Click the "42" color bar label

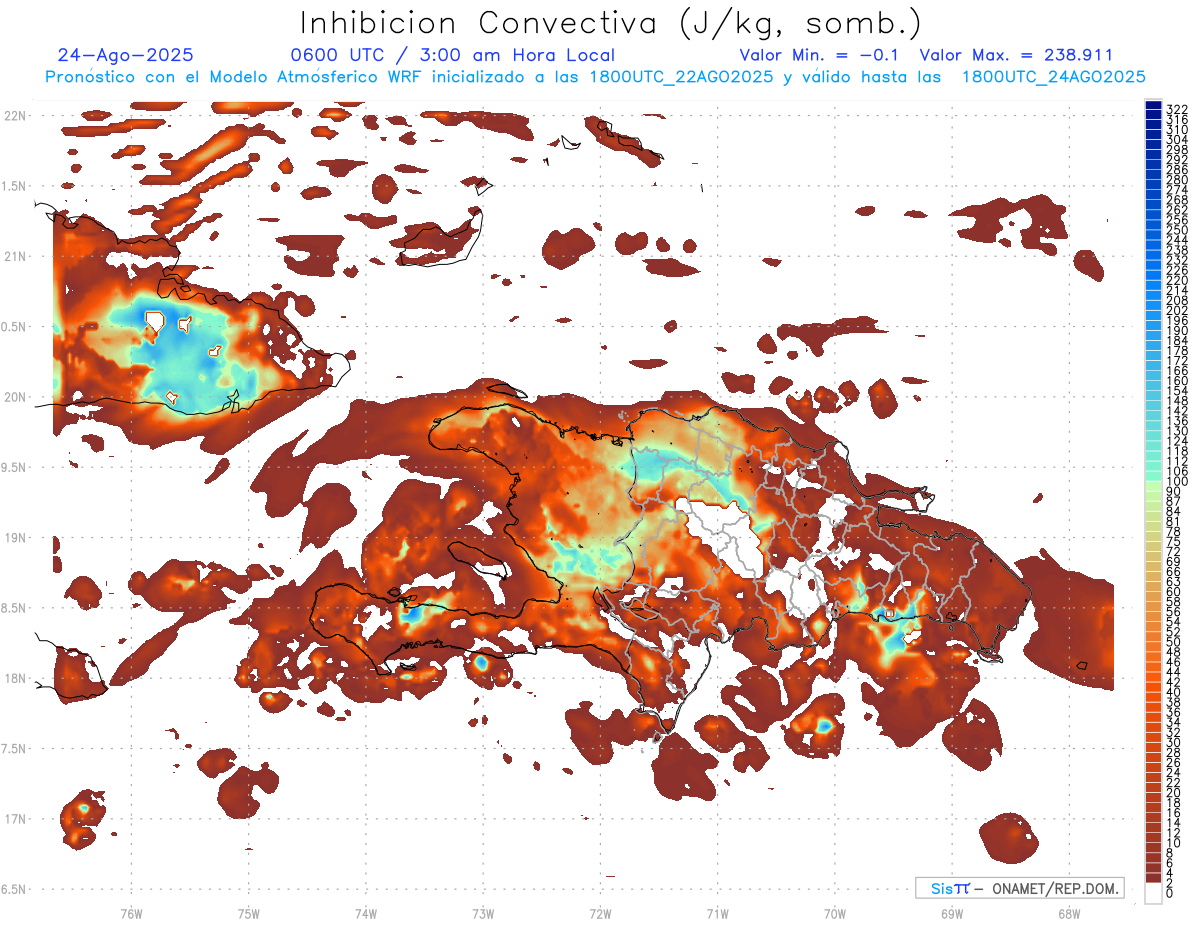pyautogui.click(x=1173, y=682)
